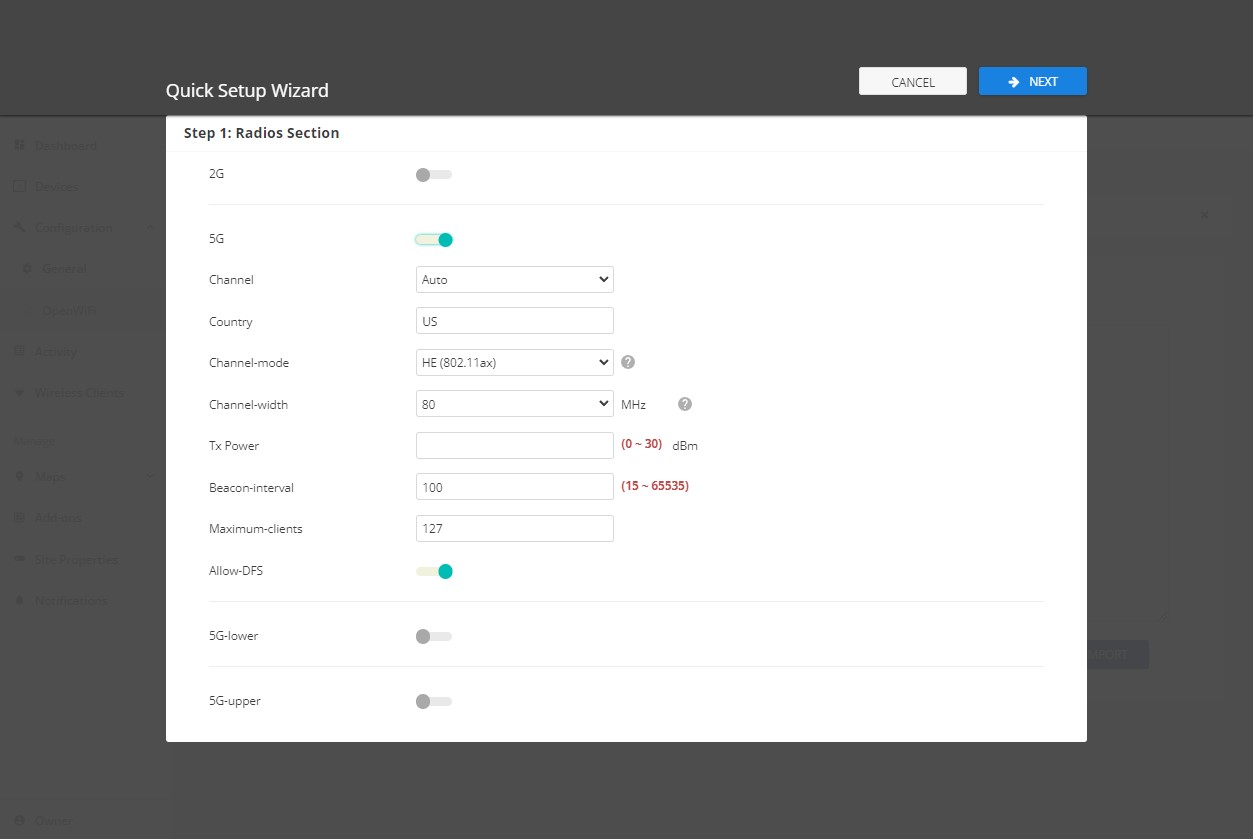Open the help icon next to MHz
Image resolution: width=1253 pixels, height=839 pixels.
click(x=685, y=404)
